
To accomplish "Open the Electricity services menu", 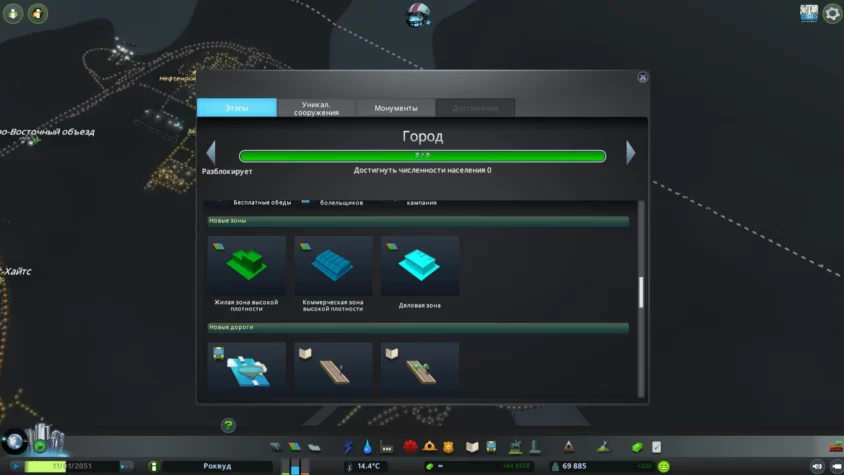I will coord(348,447).
